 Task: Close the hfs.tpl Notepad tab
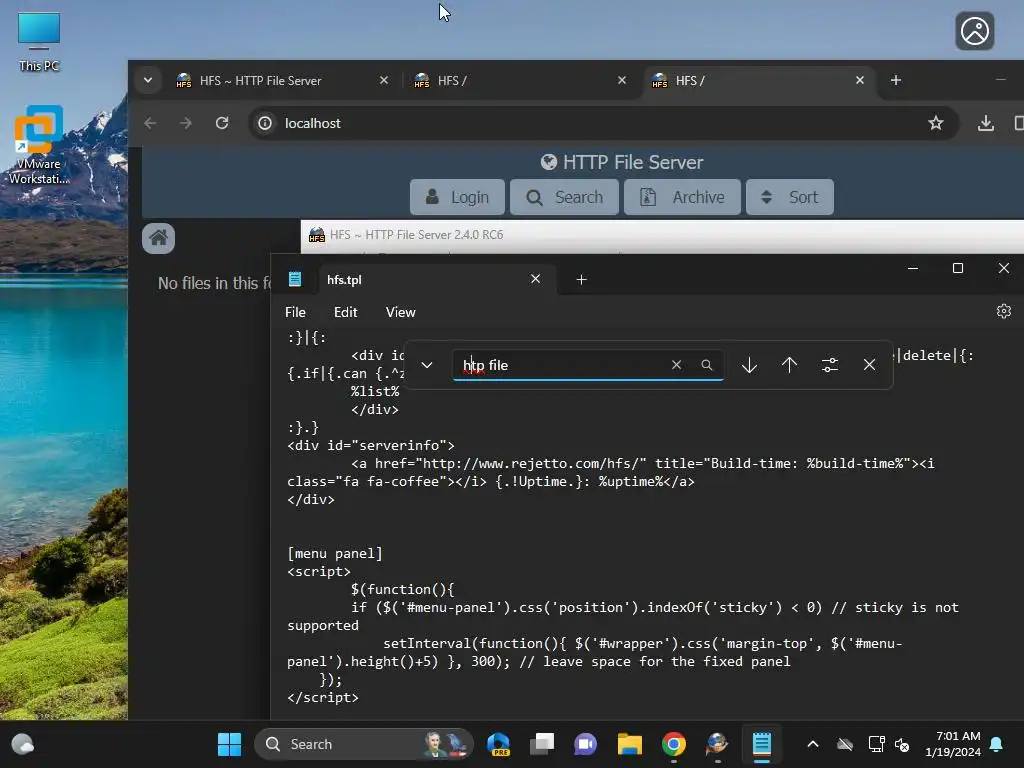click(536, 279)
